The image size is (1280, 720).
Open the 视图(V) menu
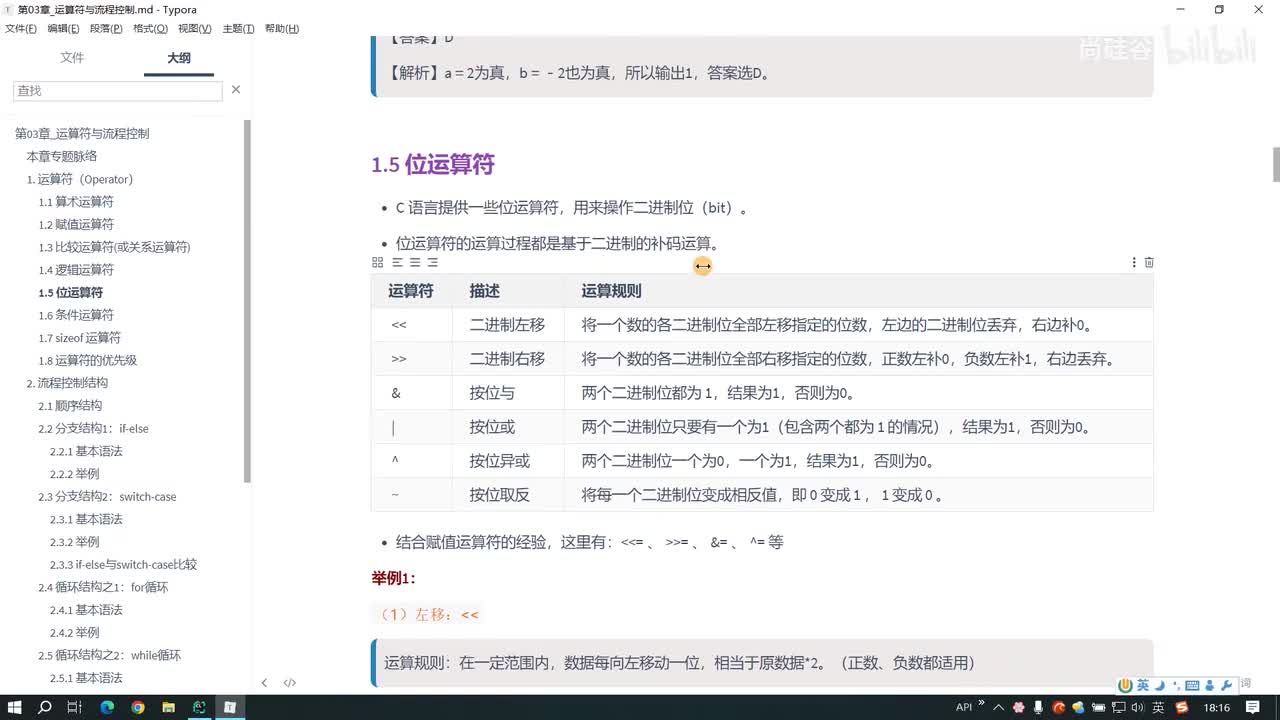[x=194, y=28]
